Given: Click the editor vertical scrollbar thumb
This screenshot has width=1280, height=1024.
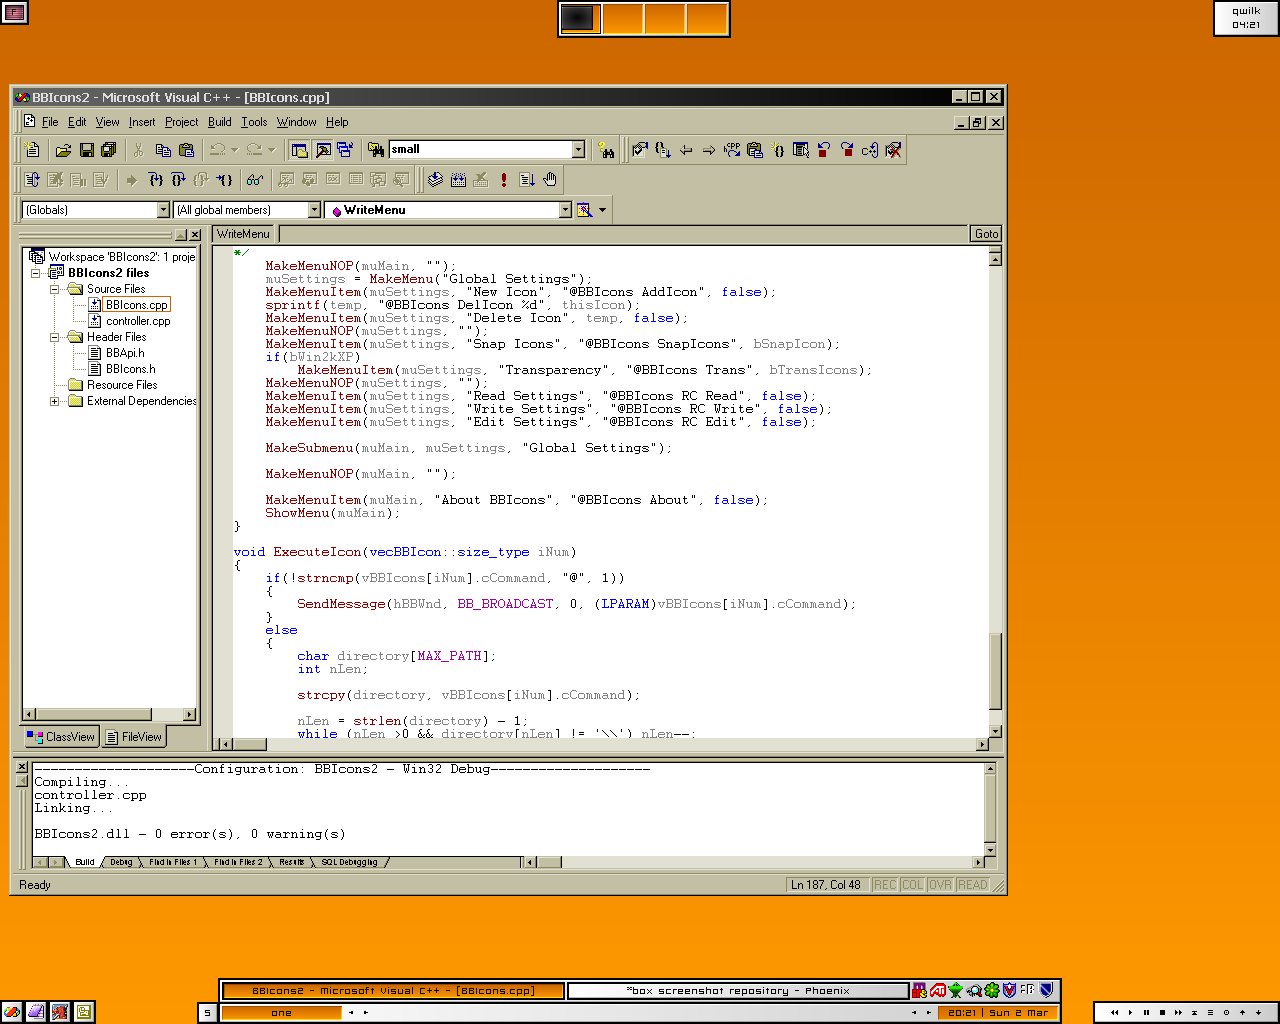Looking at the screenshot, I should point(995,671).
